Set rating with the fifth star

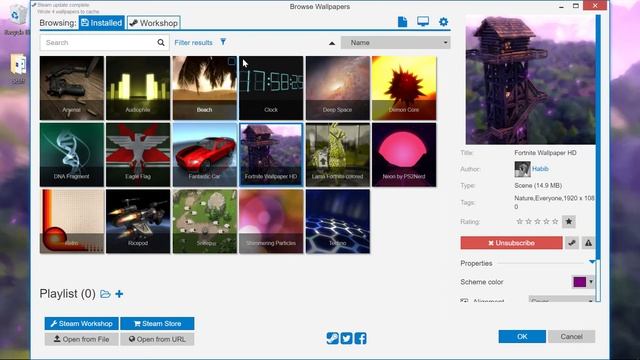pyautogui.click(x=555, y=221)
